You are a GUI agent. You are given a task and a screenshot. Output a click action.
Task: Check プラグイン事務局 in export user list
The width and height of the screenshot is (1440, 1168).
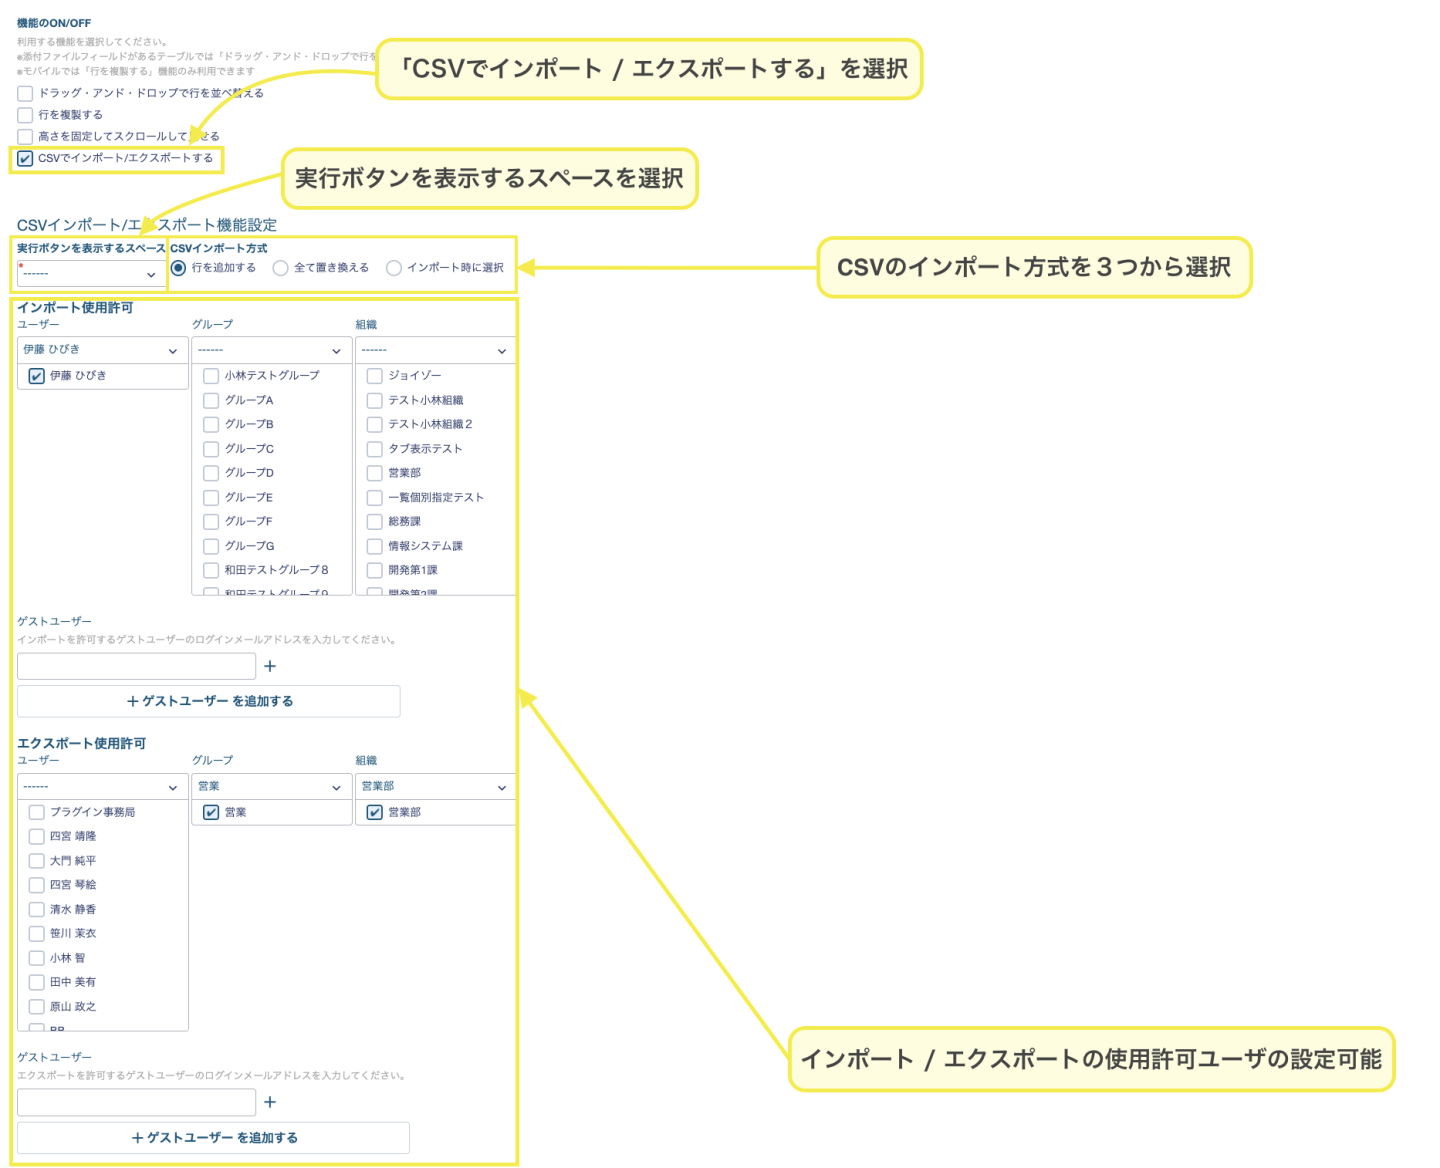pyautogui.click(x=37, y=812)
